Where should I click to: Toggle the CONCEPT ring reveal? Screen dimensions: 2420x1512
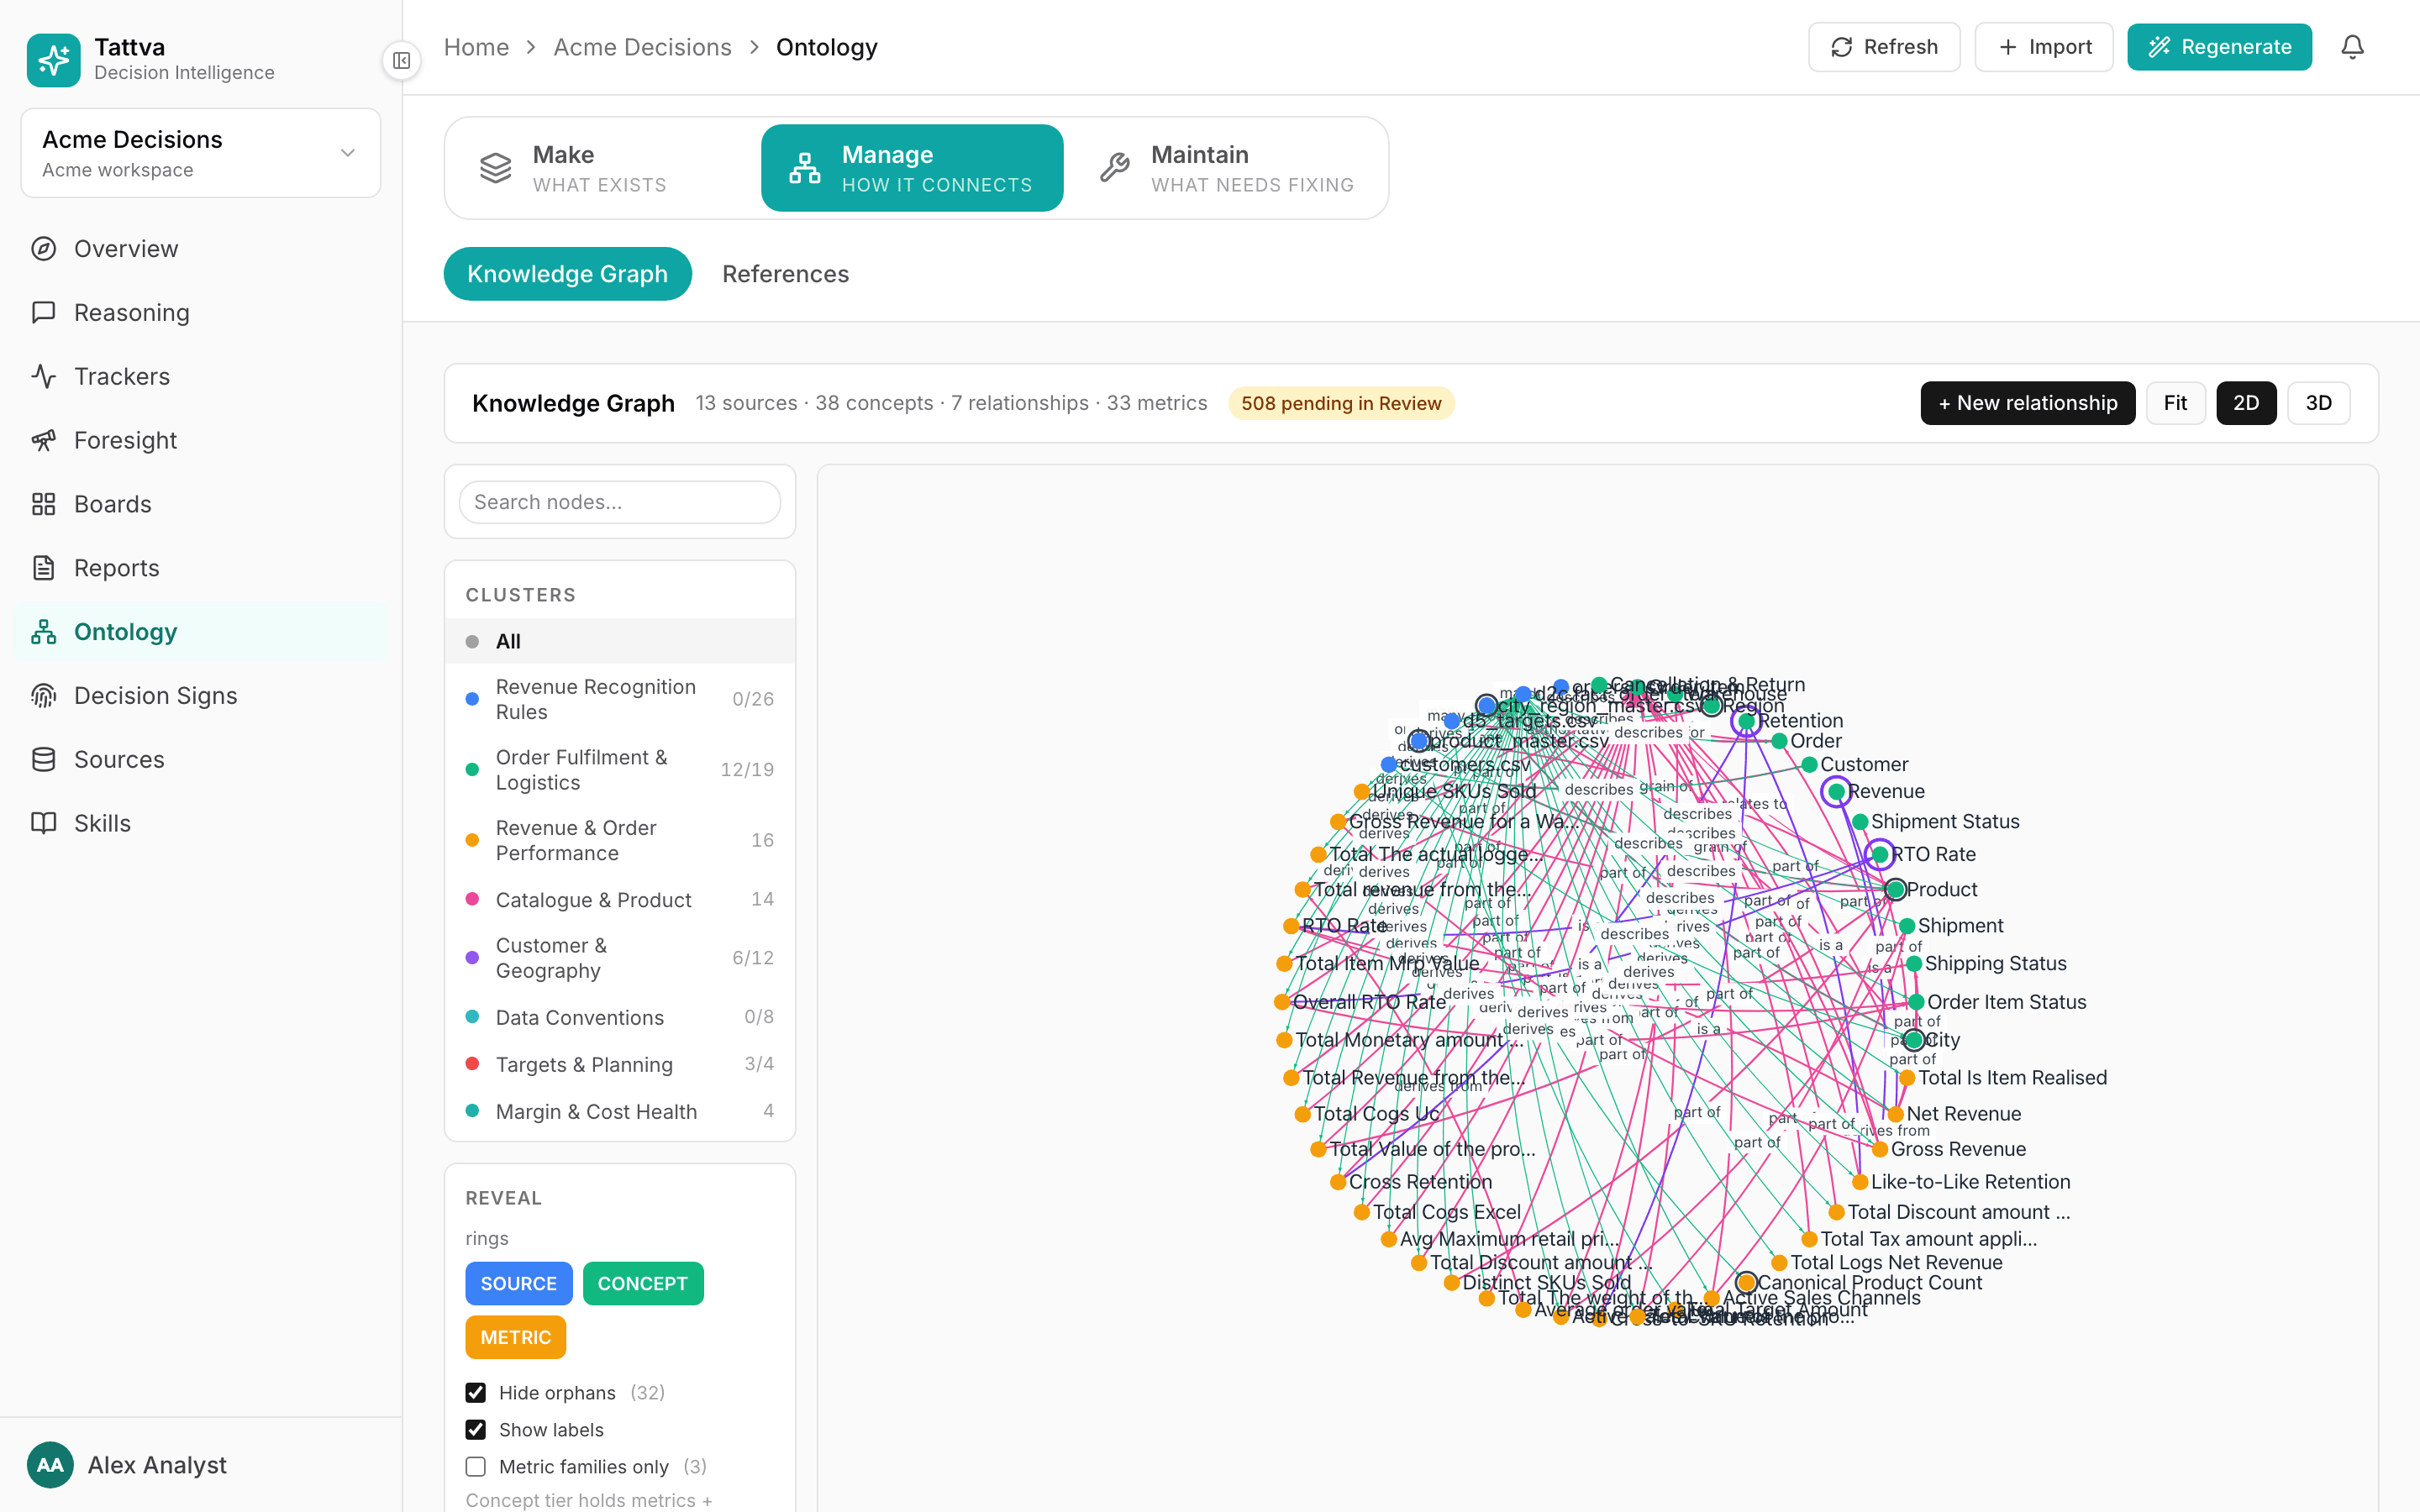point(643,1283)
